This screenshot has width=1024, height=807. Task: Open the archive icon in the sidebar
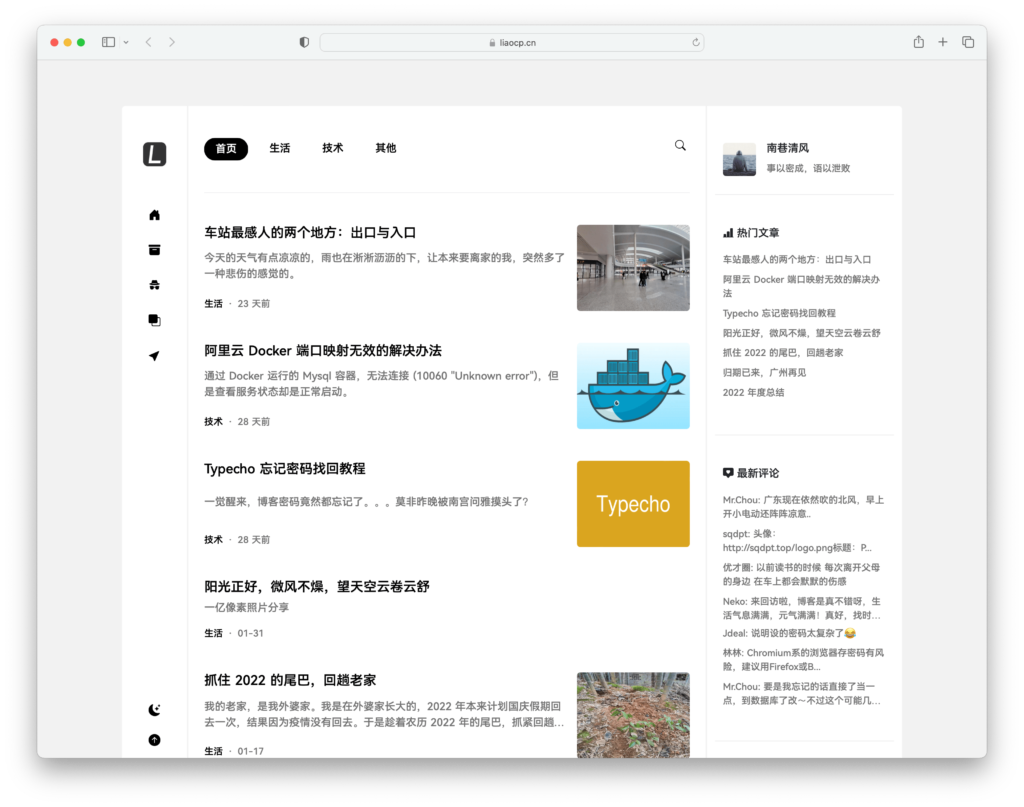pyautogui.click(x=154, y=249)
